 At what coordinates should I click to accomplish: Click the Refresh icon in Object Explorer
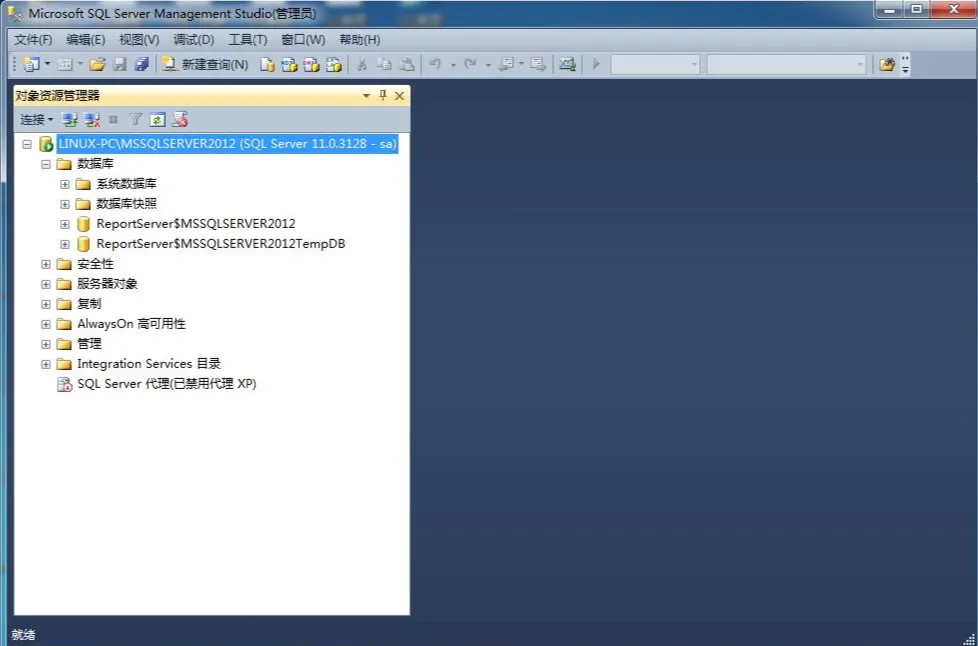(x=157, y=119)
